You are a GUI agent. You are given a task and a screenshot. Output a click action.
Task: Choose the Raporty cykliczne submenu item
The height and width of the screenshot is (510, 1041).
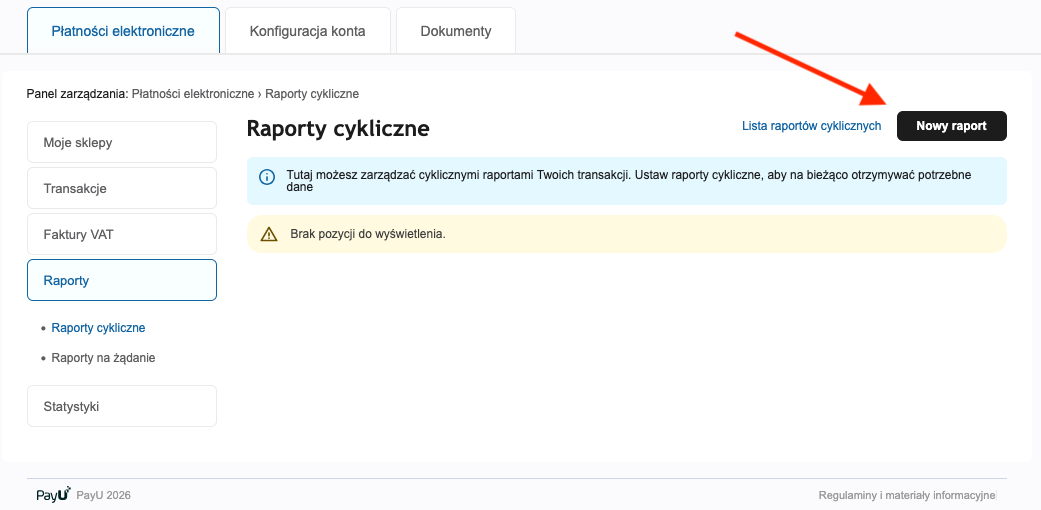point(98,327)
